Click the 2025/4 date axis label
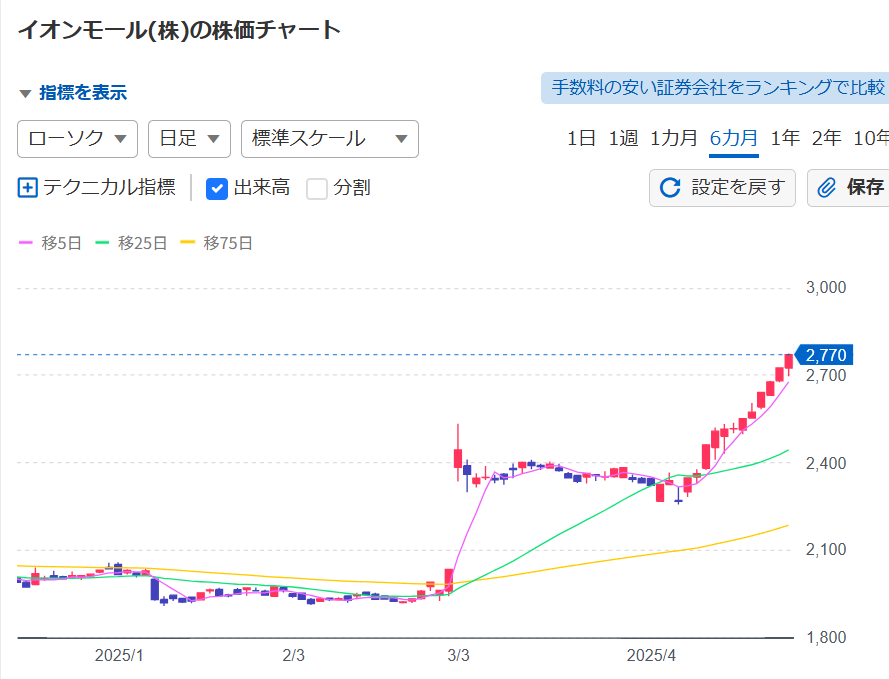The width and height of the screenshot is (889, 679). 651,656
